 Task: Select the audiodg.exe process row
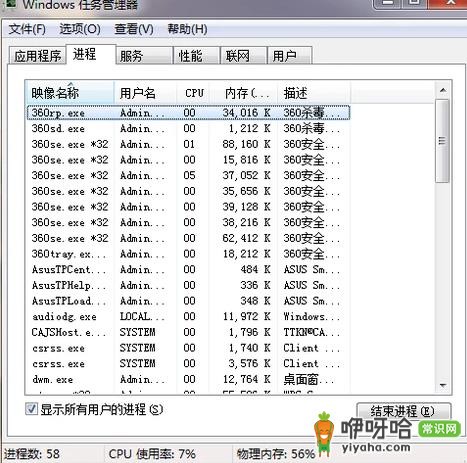pyautogui.click(x=188, y=316)
